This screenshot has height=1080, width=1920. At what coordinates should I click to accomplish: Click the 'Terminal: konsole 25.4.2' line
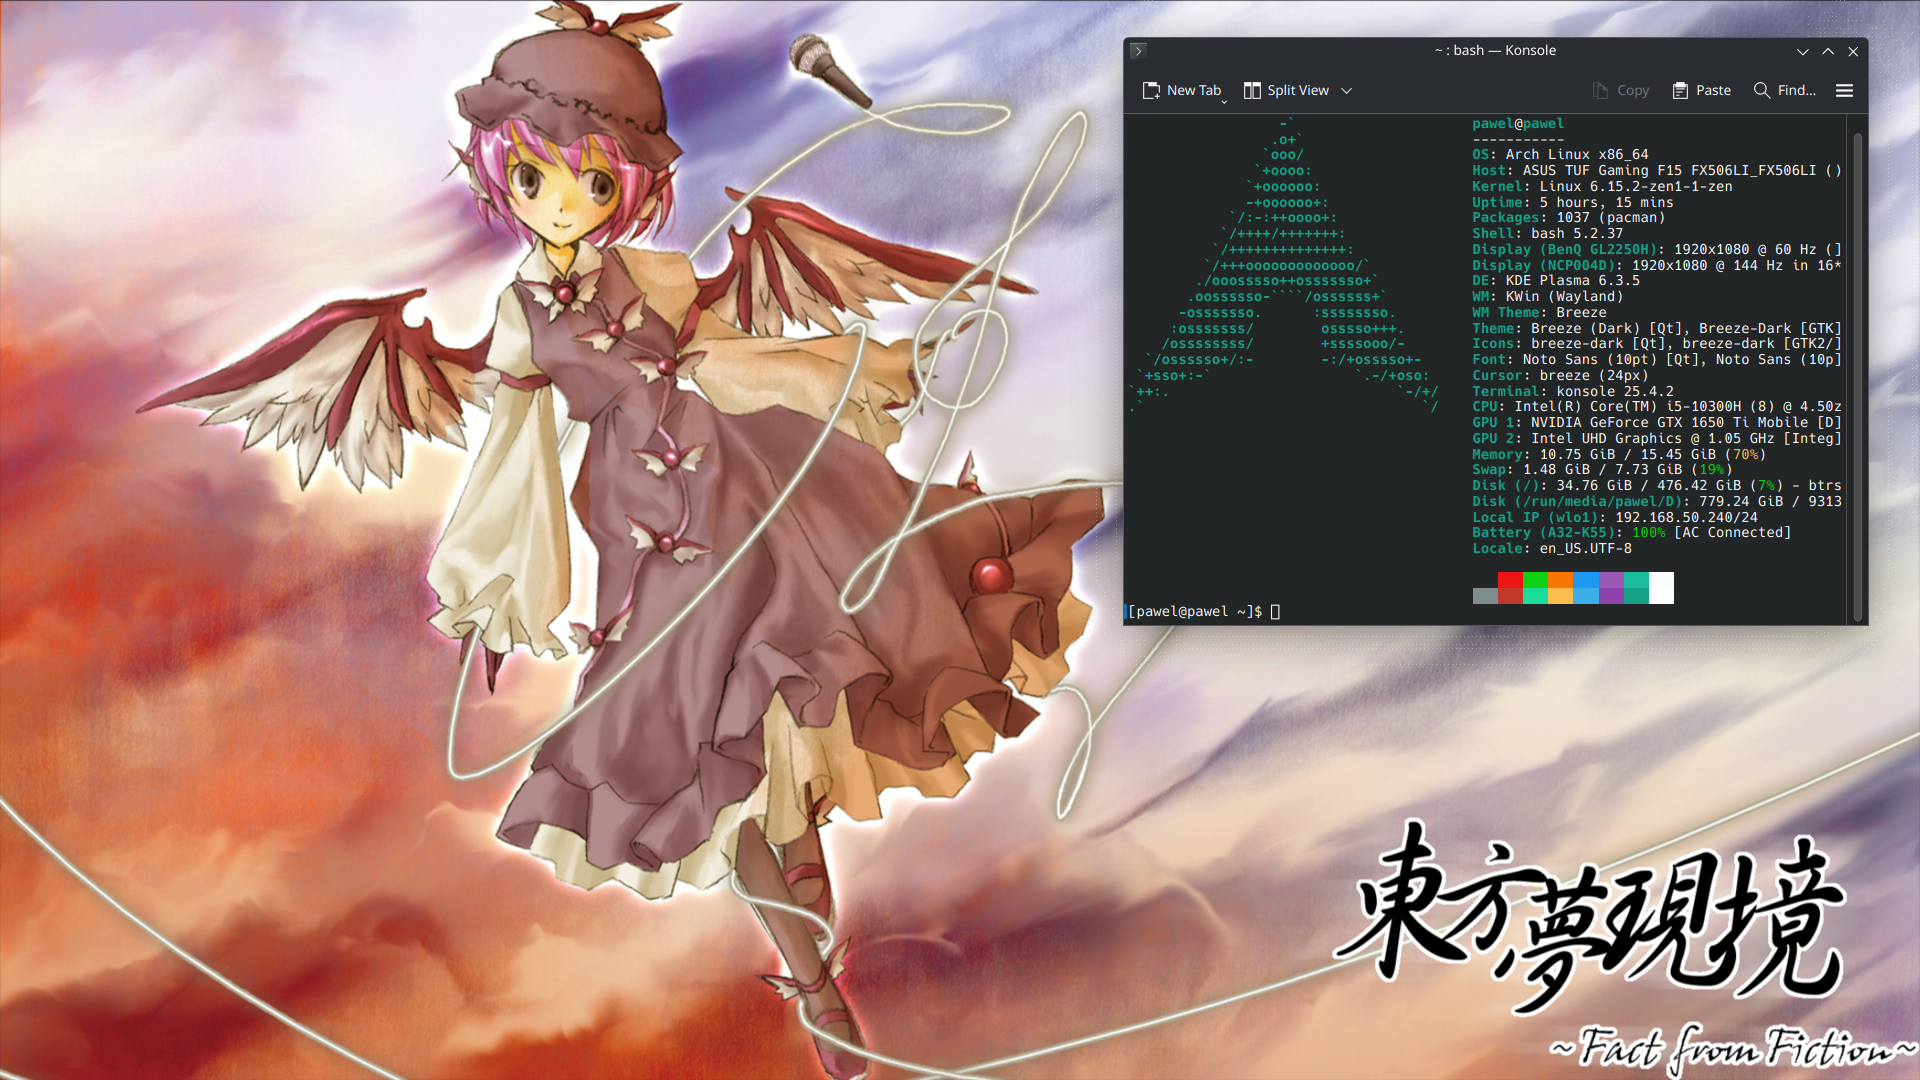pos(1572,392)
